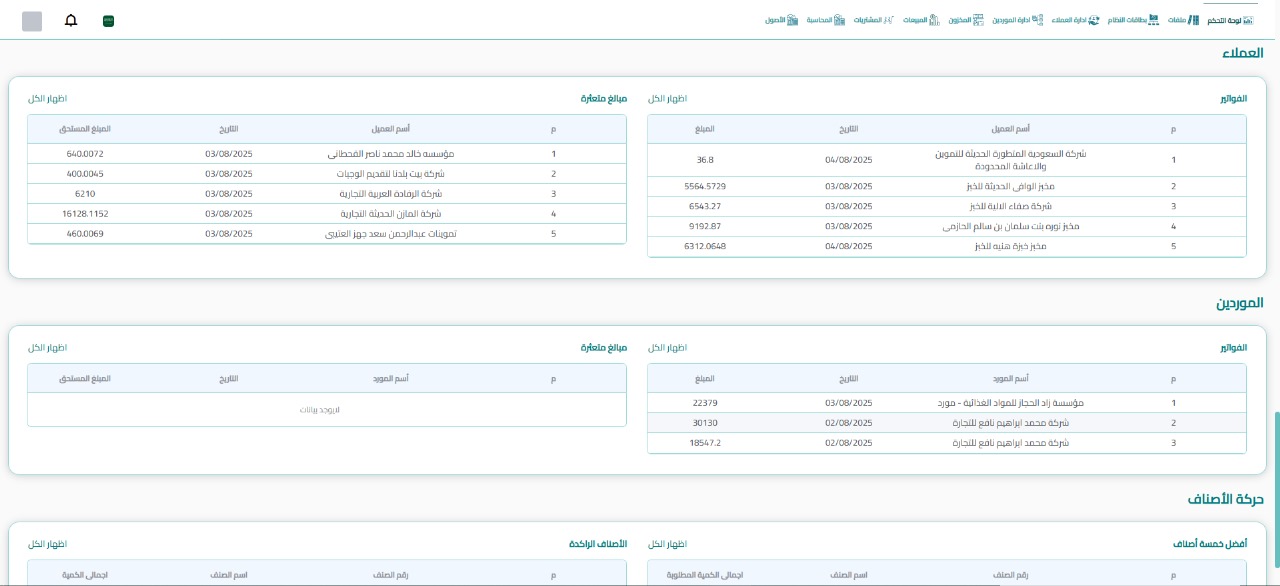Click the green Saudi flag language icon
Image resolution: width=1280 pixels, height=586 pixels.
109,21
